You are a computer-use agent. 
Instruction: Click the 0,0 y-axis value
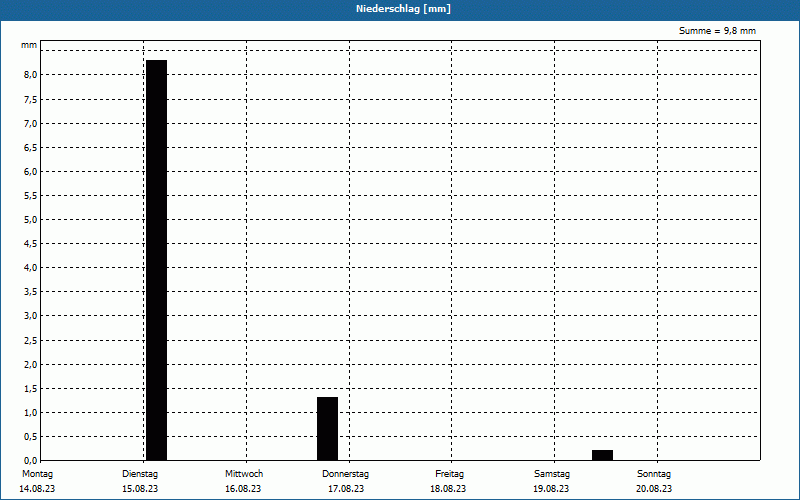pyautogui.click(x=31, y=461)
